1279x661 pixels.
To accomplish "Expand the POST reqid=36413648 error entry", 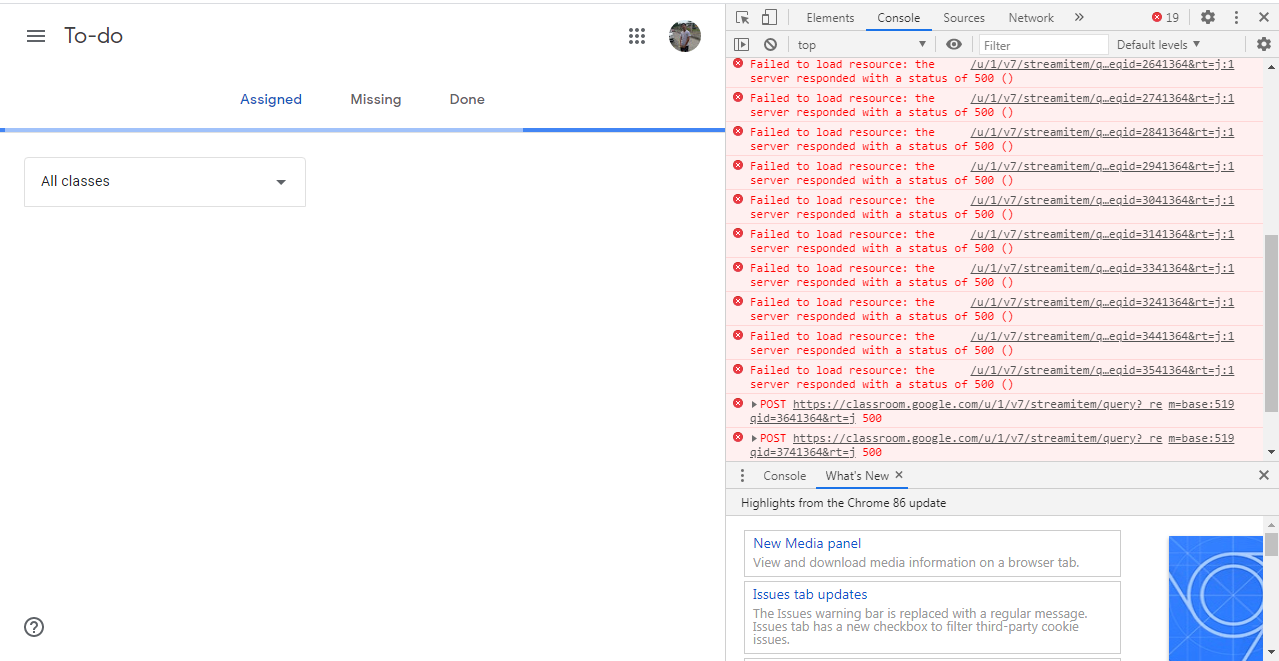I will click(x=754, y=404).
